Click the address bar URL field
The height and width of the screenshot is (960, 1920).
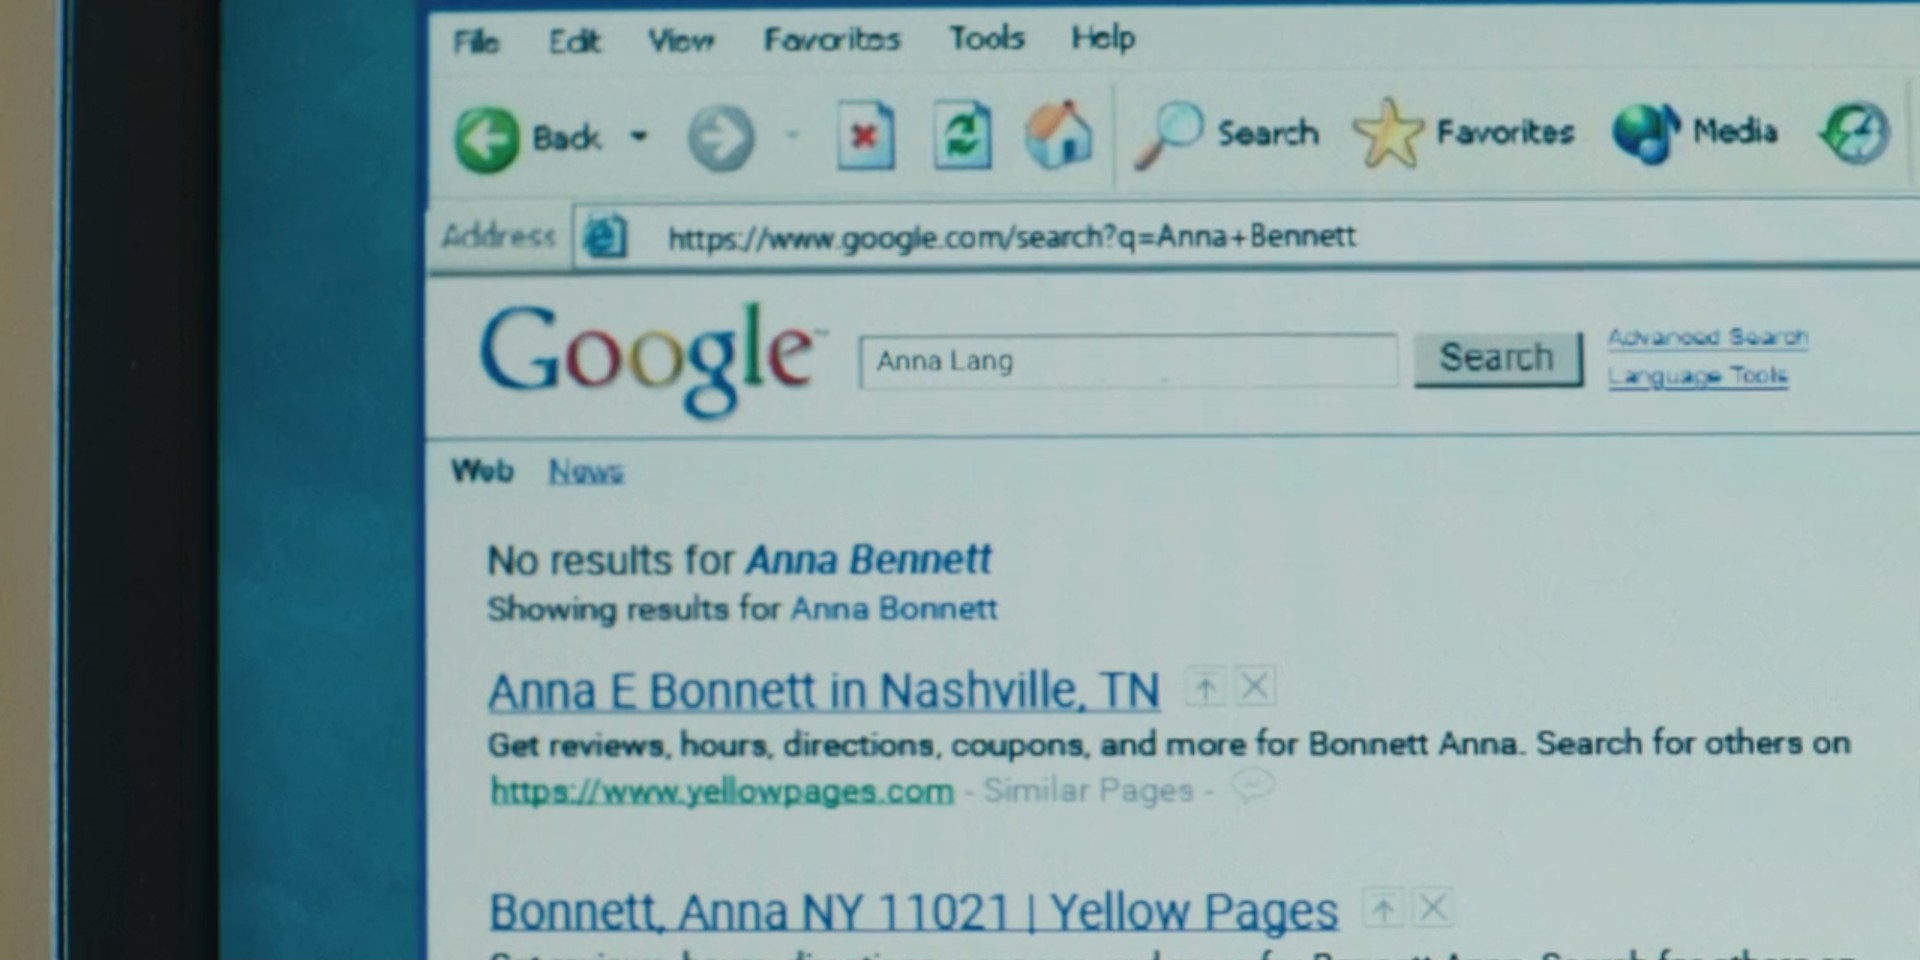pyautogui.click(x=1245, y=237)
